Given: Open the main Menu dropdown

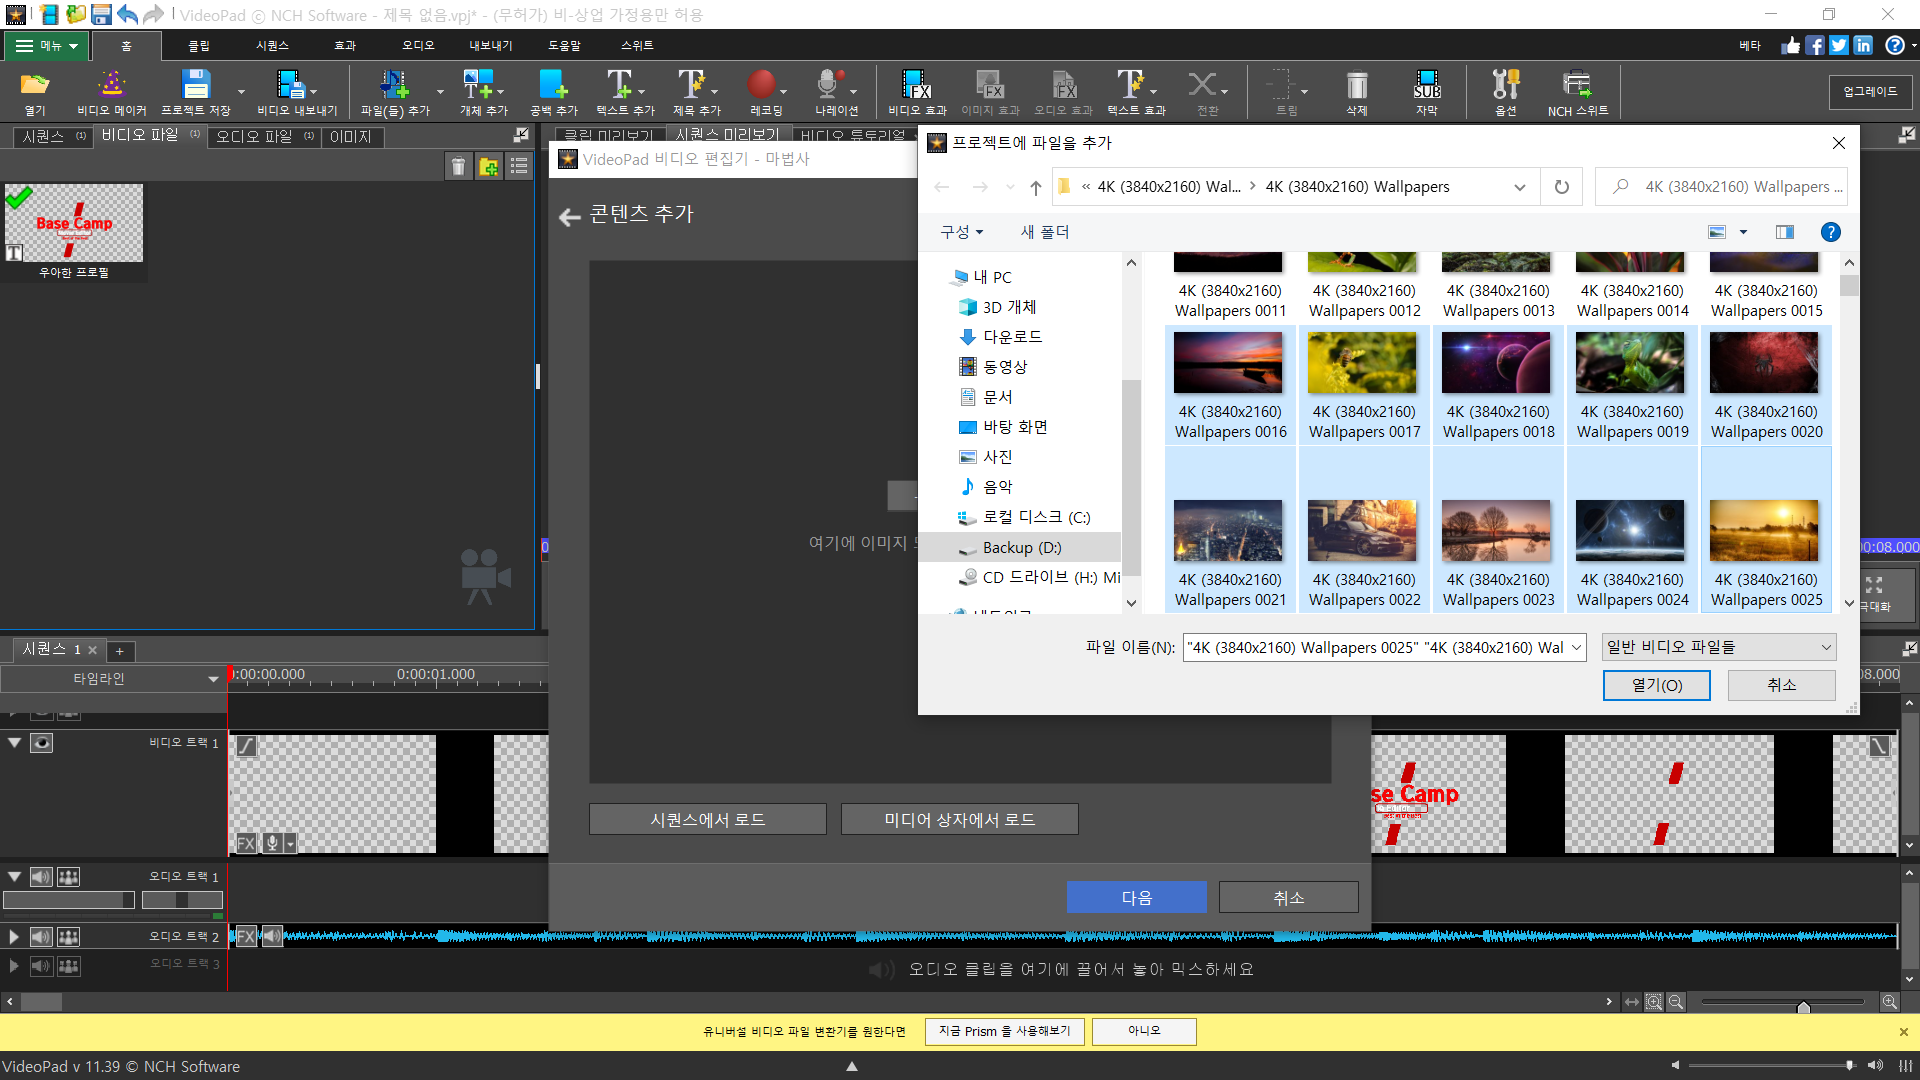Looking at the screenshot, I should (47, 46).
